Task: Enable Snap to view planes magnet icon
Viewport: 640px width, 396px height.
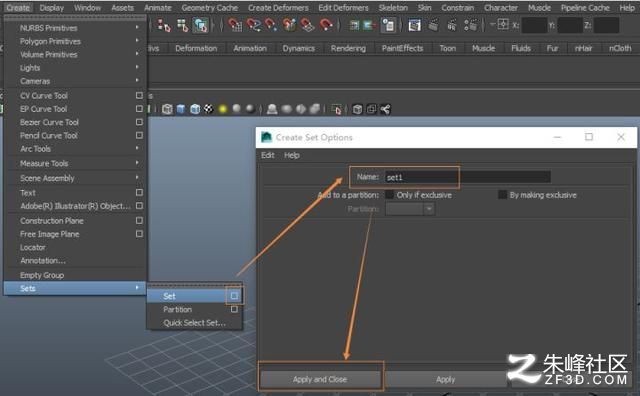Action: [x=307, y=25]
